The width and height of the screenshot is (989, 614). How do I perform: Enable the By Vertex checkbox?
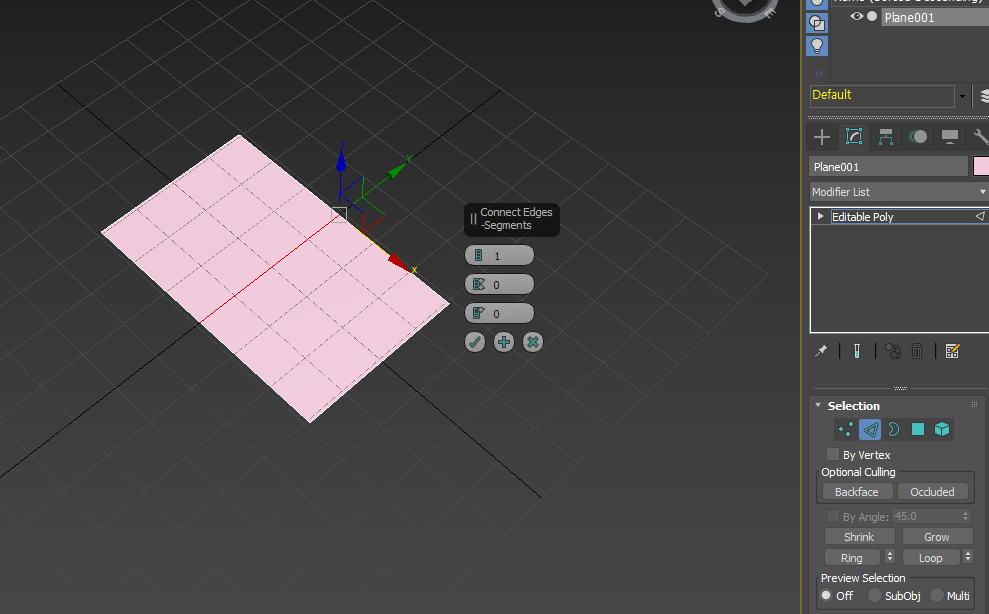833,454
